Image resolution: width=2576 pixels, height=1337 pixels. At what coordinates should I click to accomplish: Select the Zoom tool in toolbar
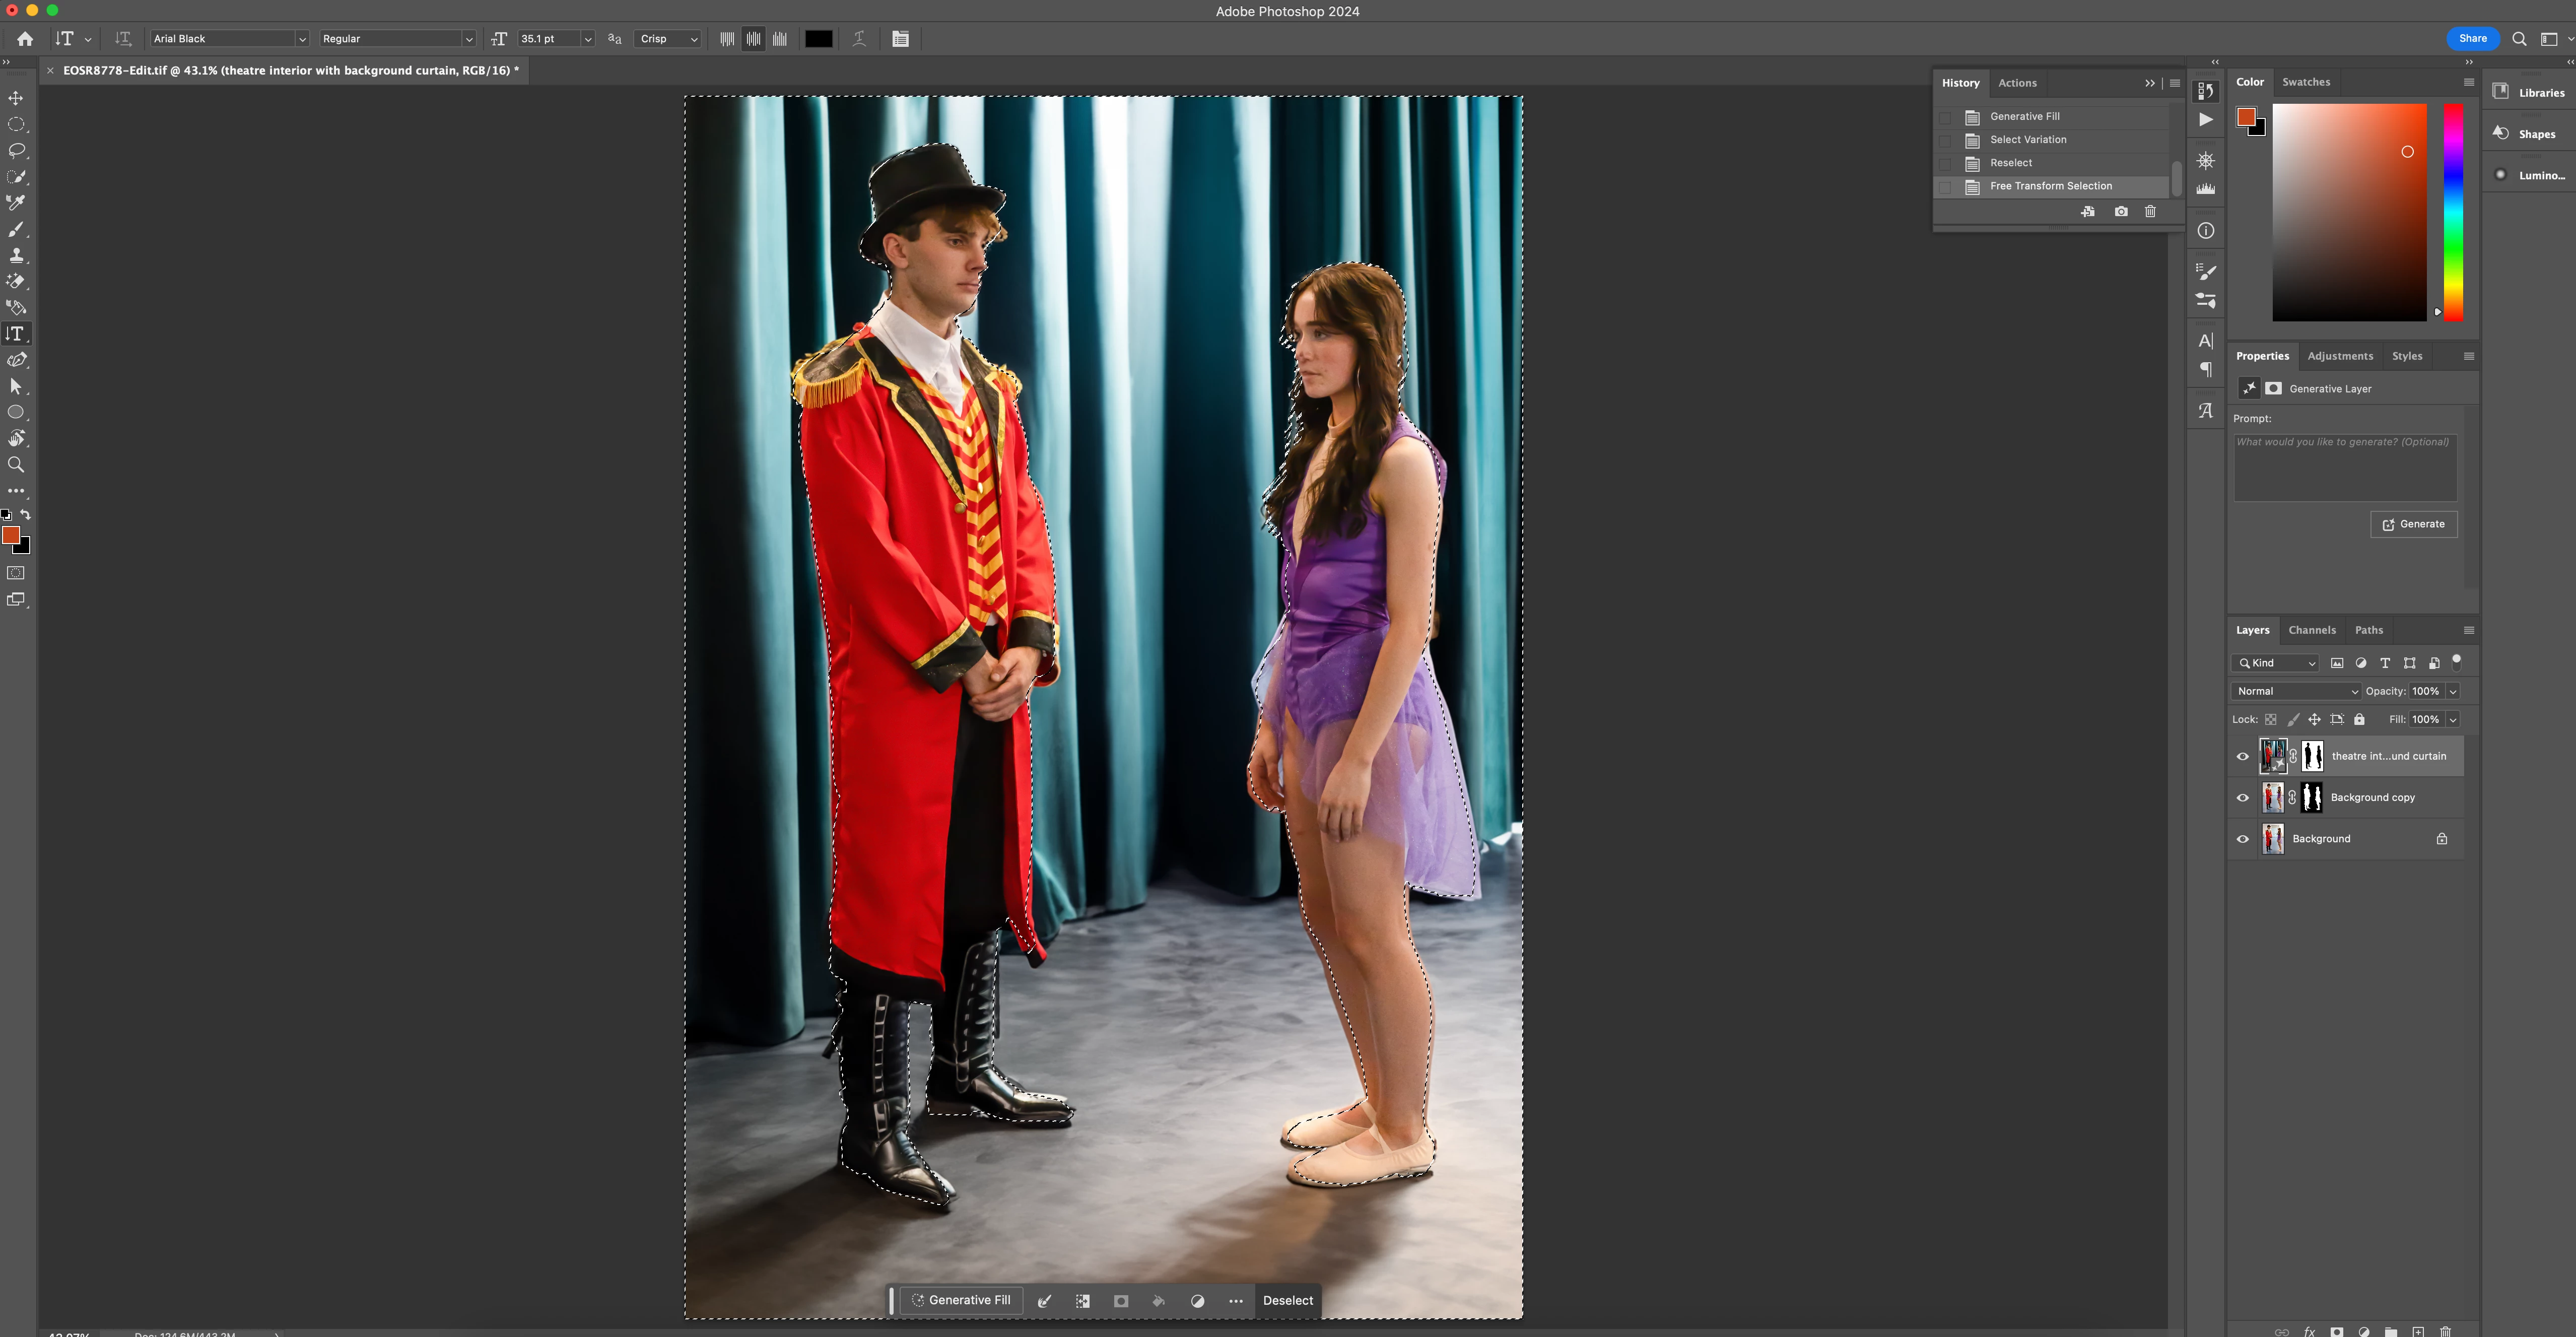coord(16,464)
